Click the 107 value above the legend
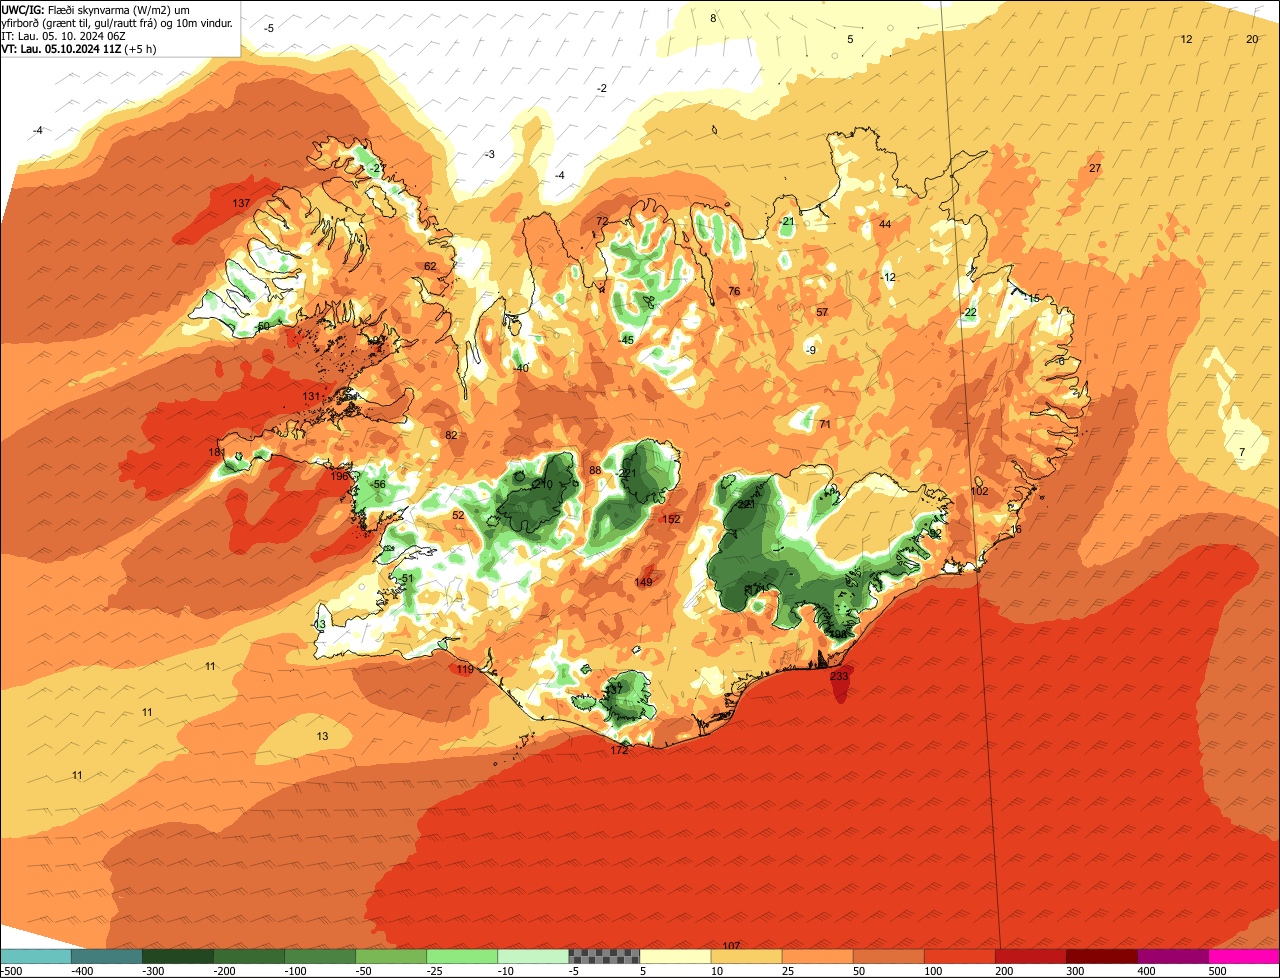 coord(731,946)
